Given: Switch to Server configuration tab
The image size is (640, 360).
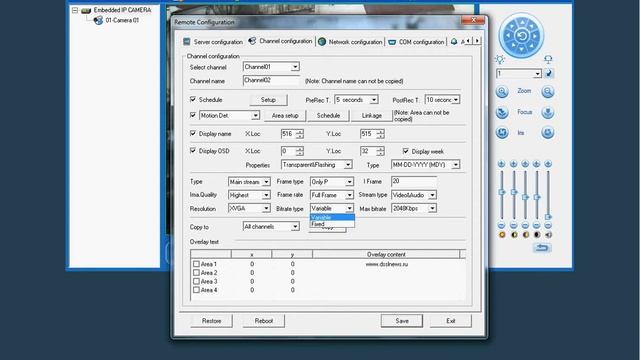Looking at the screenshot, I should click(213, 42).
